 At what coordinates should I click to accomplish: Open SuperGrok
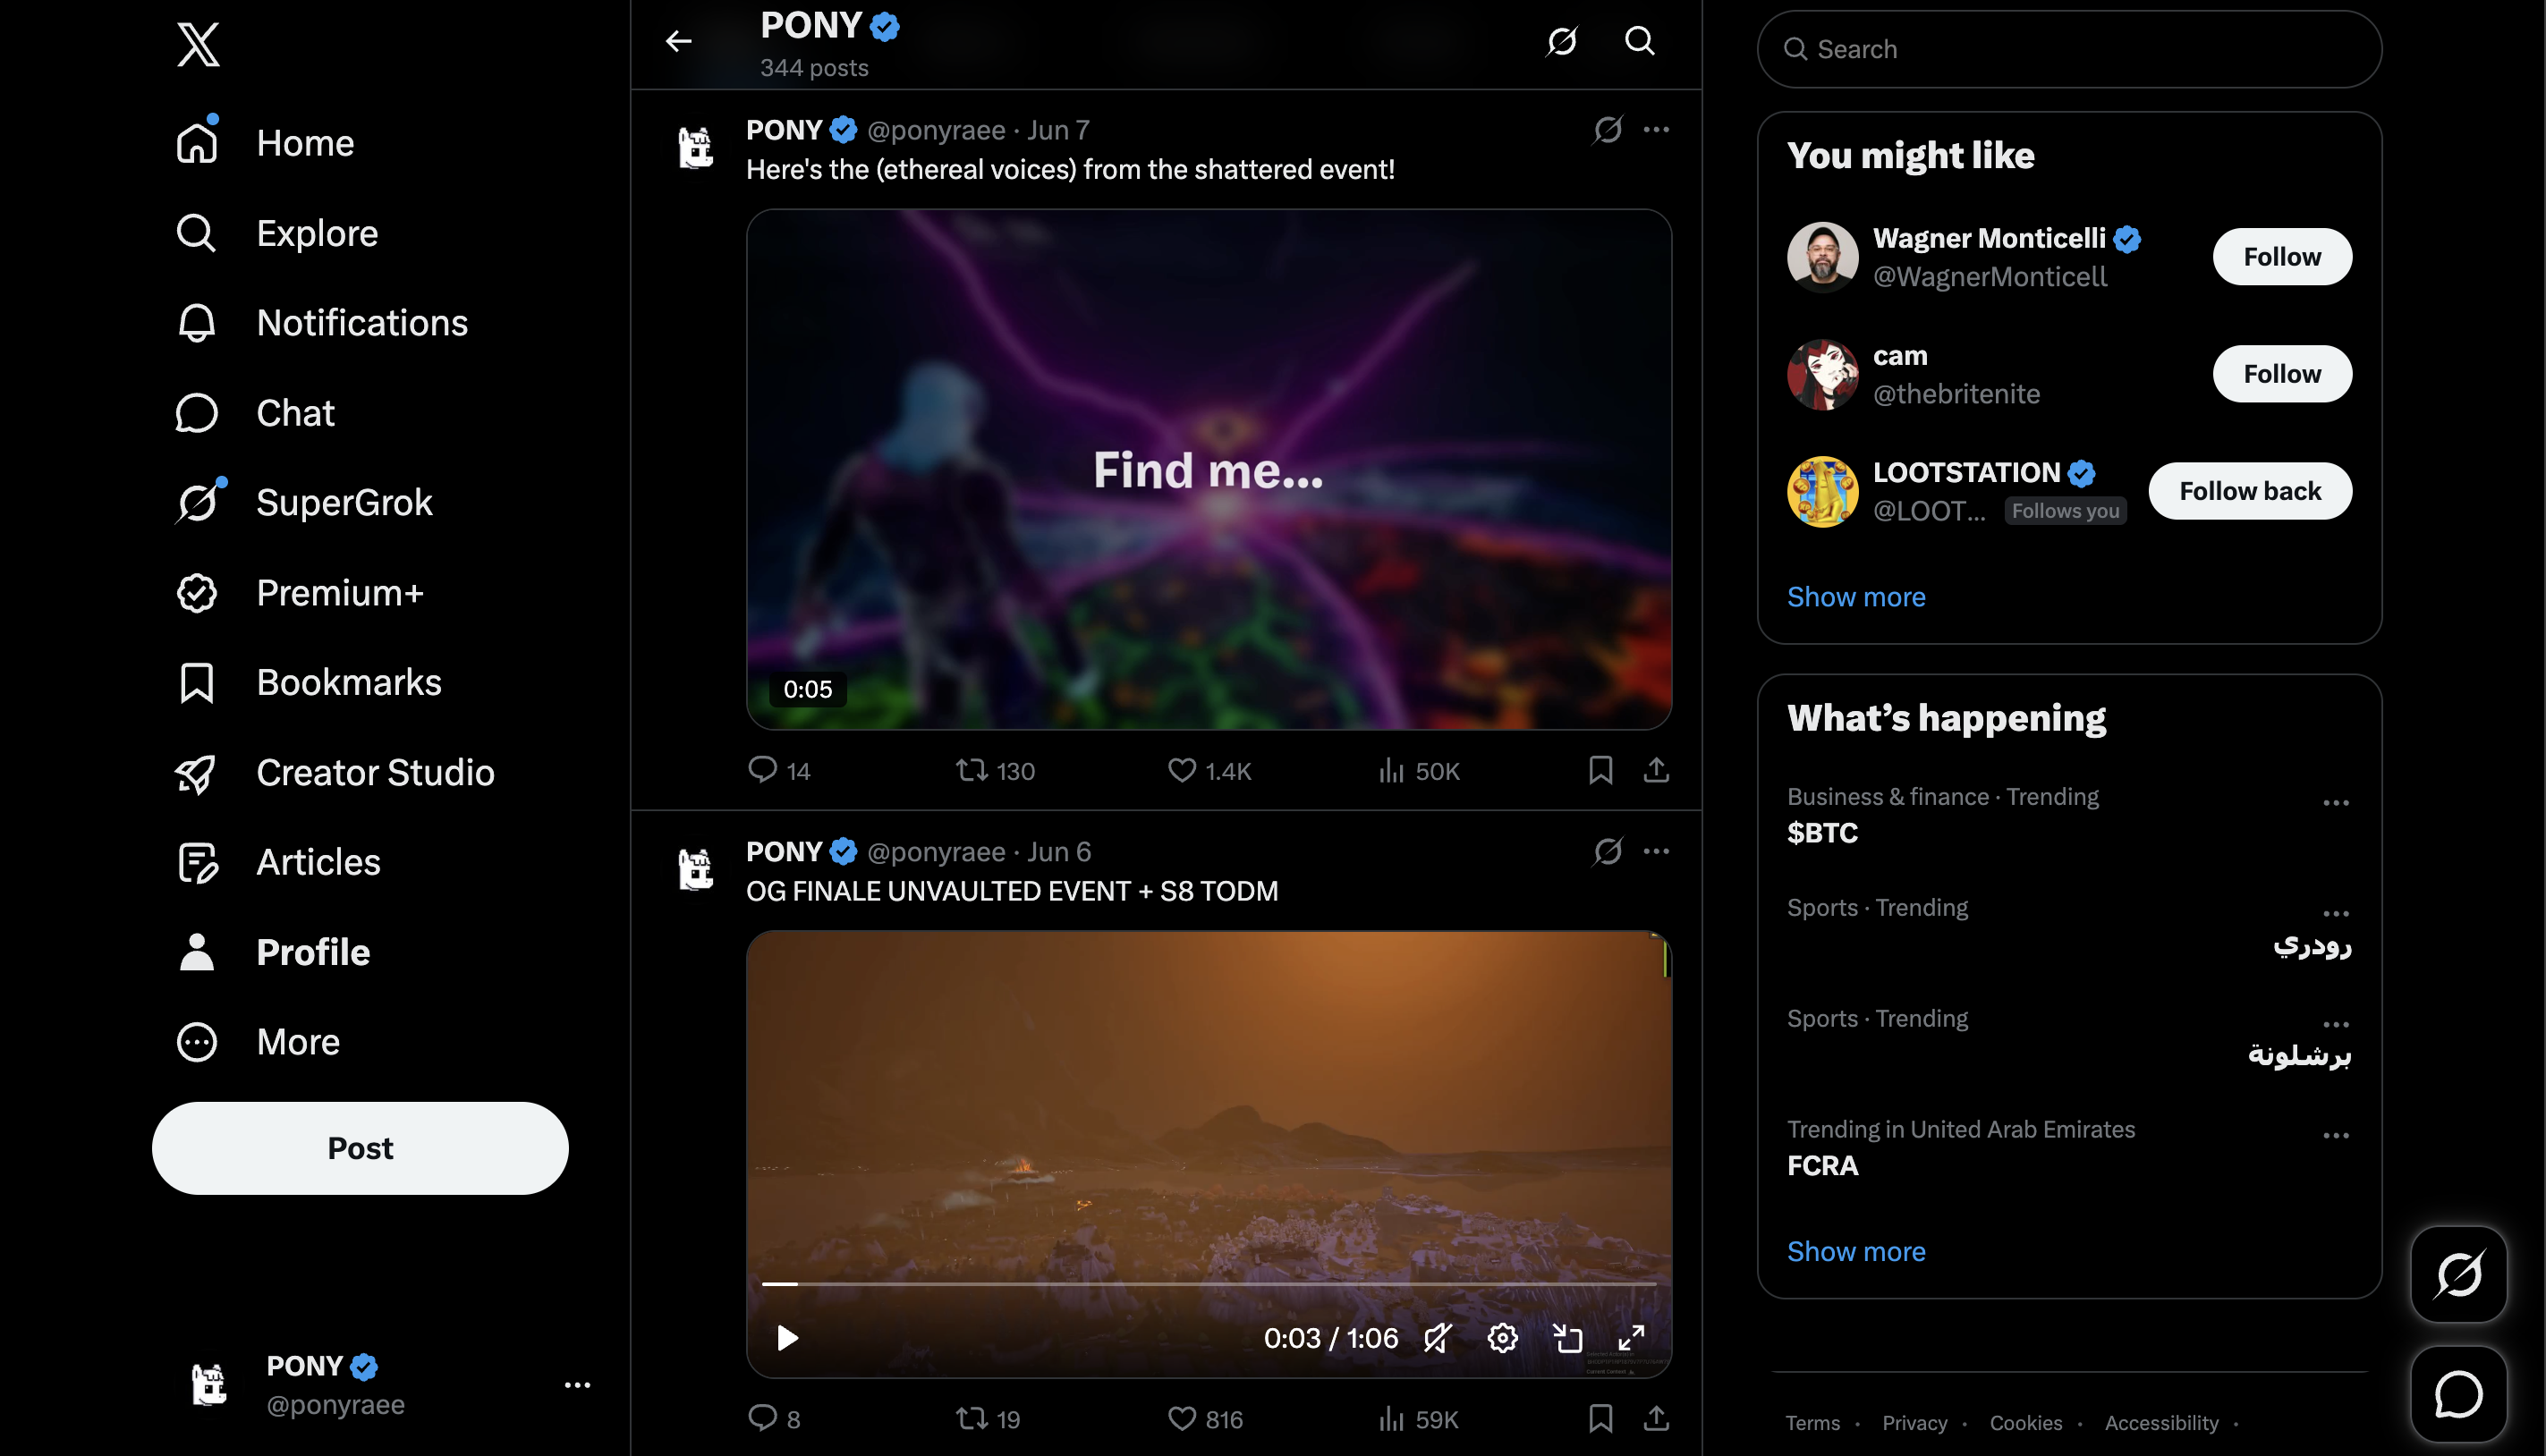[304, 502]
